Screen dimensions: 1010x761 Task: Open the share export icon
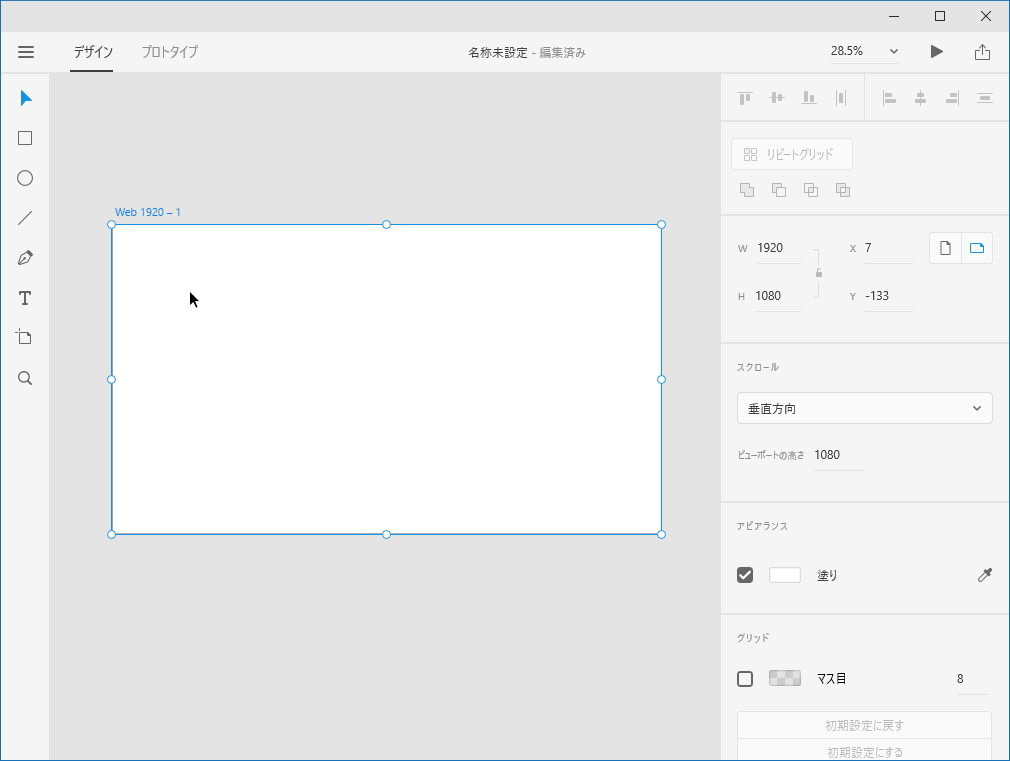(982, 51)
